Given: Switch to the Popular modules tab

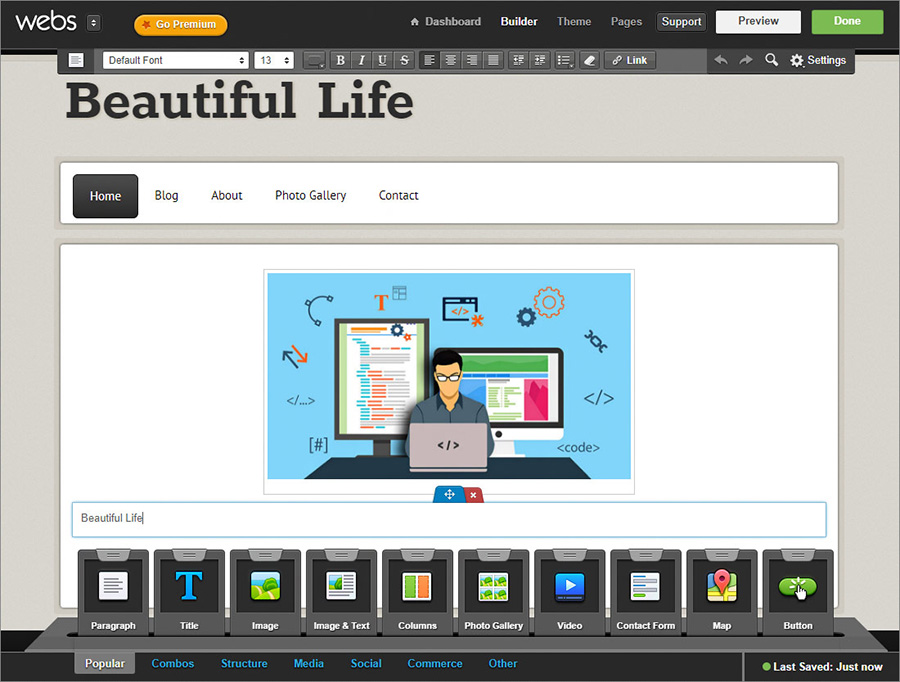Looking at the screenshot, I should click(104, 663).
